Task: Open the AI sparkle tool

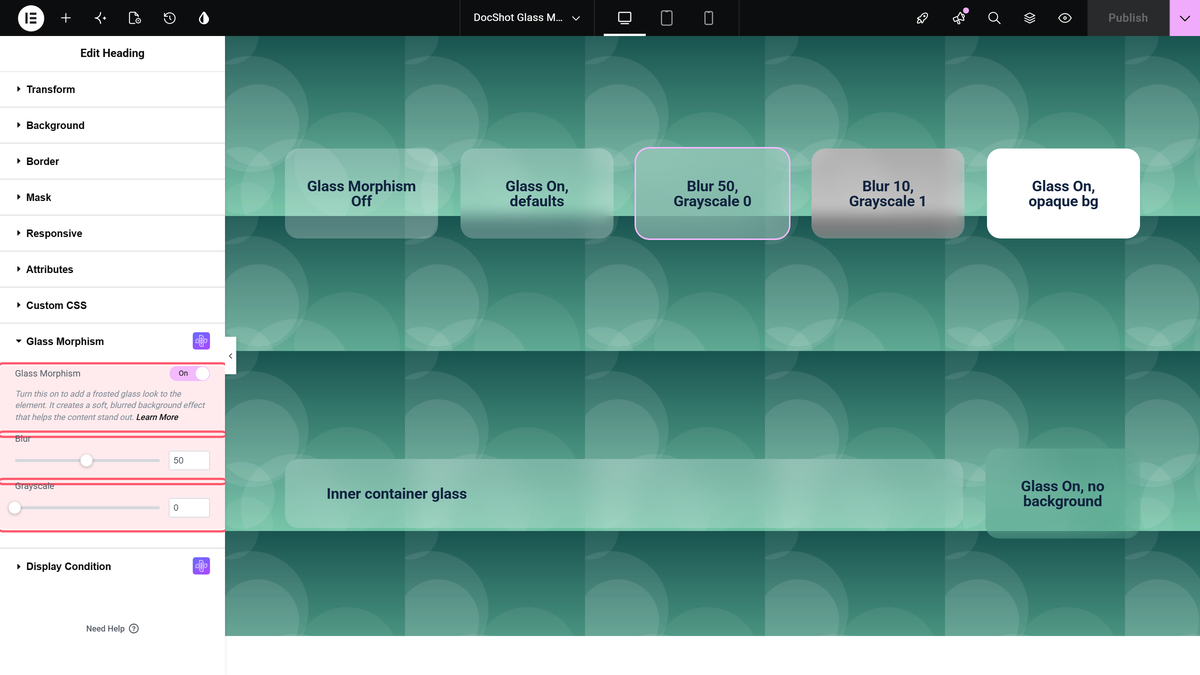Action: [x=100, y=18]
